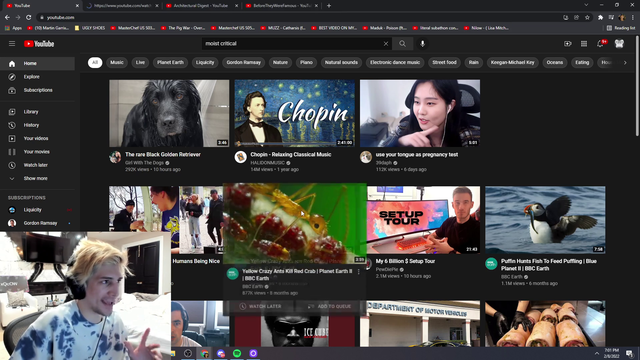This screenshot has height=360, width=640.
Task: Open History in the sidebar
Action: click(38, 125)
